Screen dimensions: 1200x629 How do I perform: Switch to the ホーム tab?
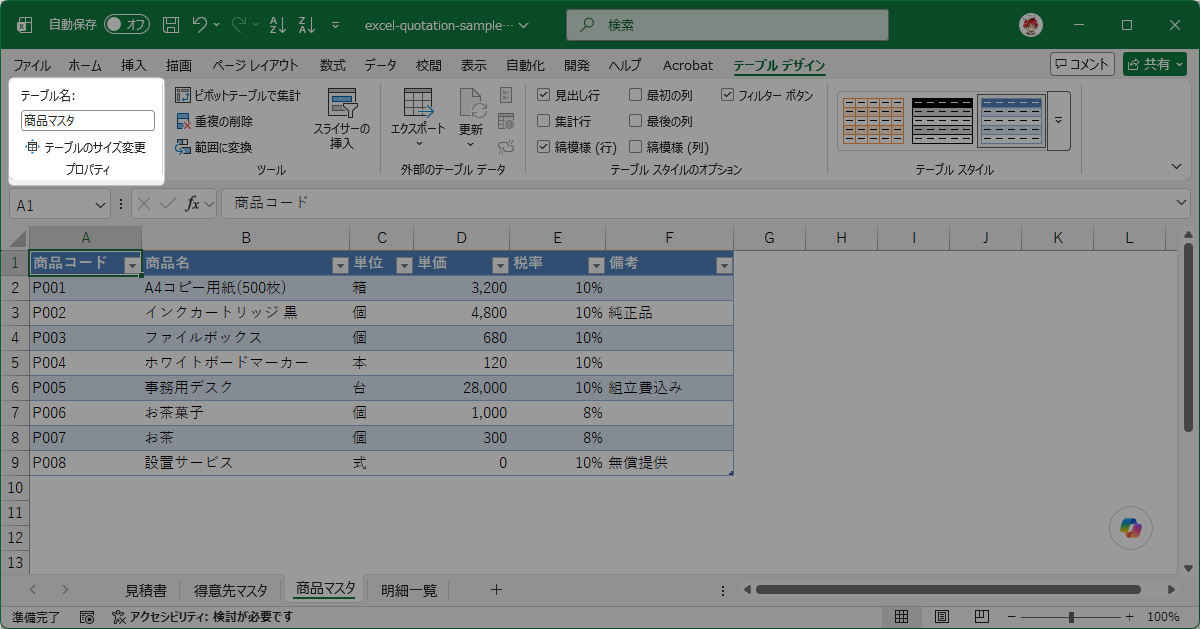click(85, 65)
